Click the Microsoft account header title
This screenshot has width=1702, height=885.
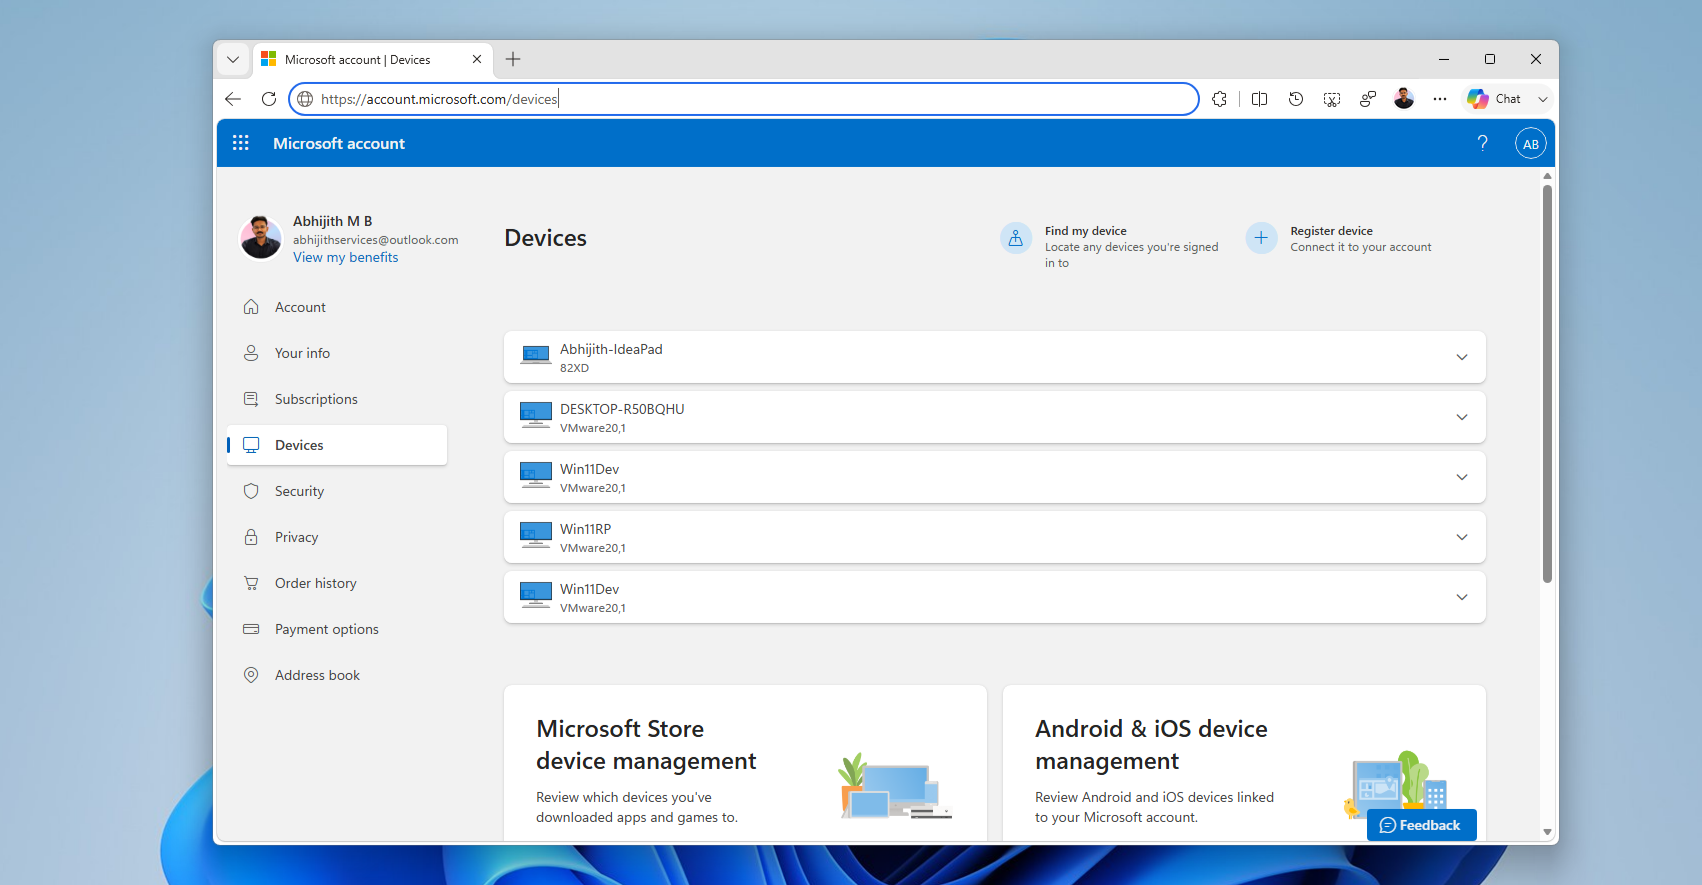[339, 143]
